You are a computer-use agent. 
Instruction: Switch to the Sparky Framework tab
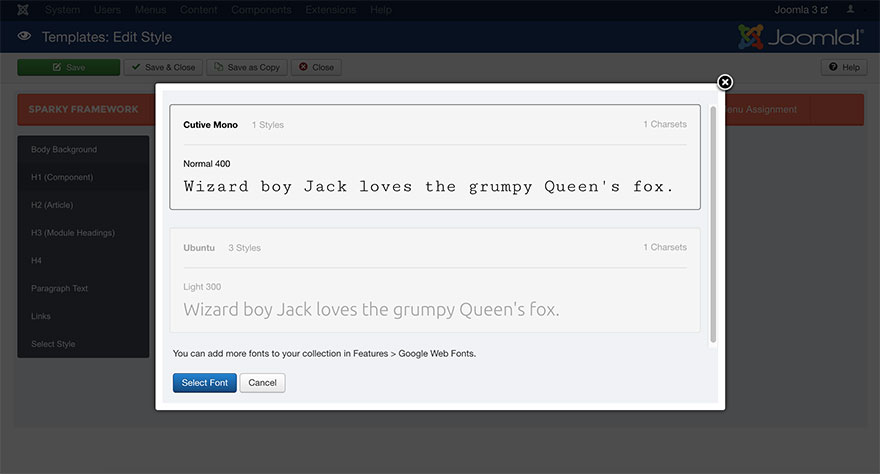(x=84, y=109)
